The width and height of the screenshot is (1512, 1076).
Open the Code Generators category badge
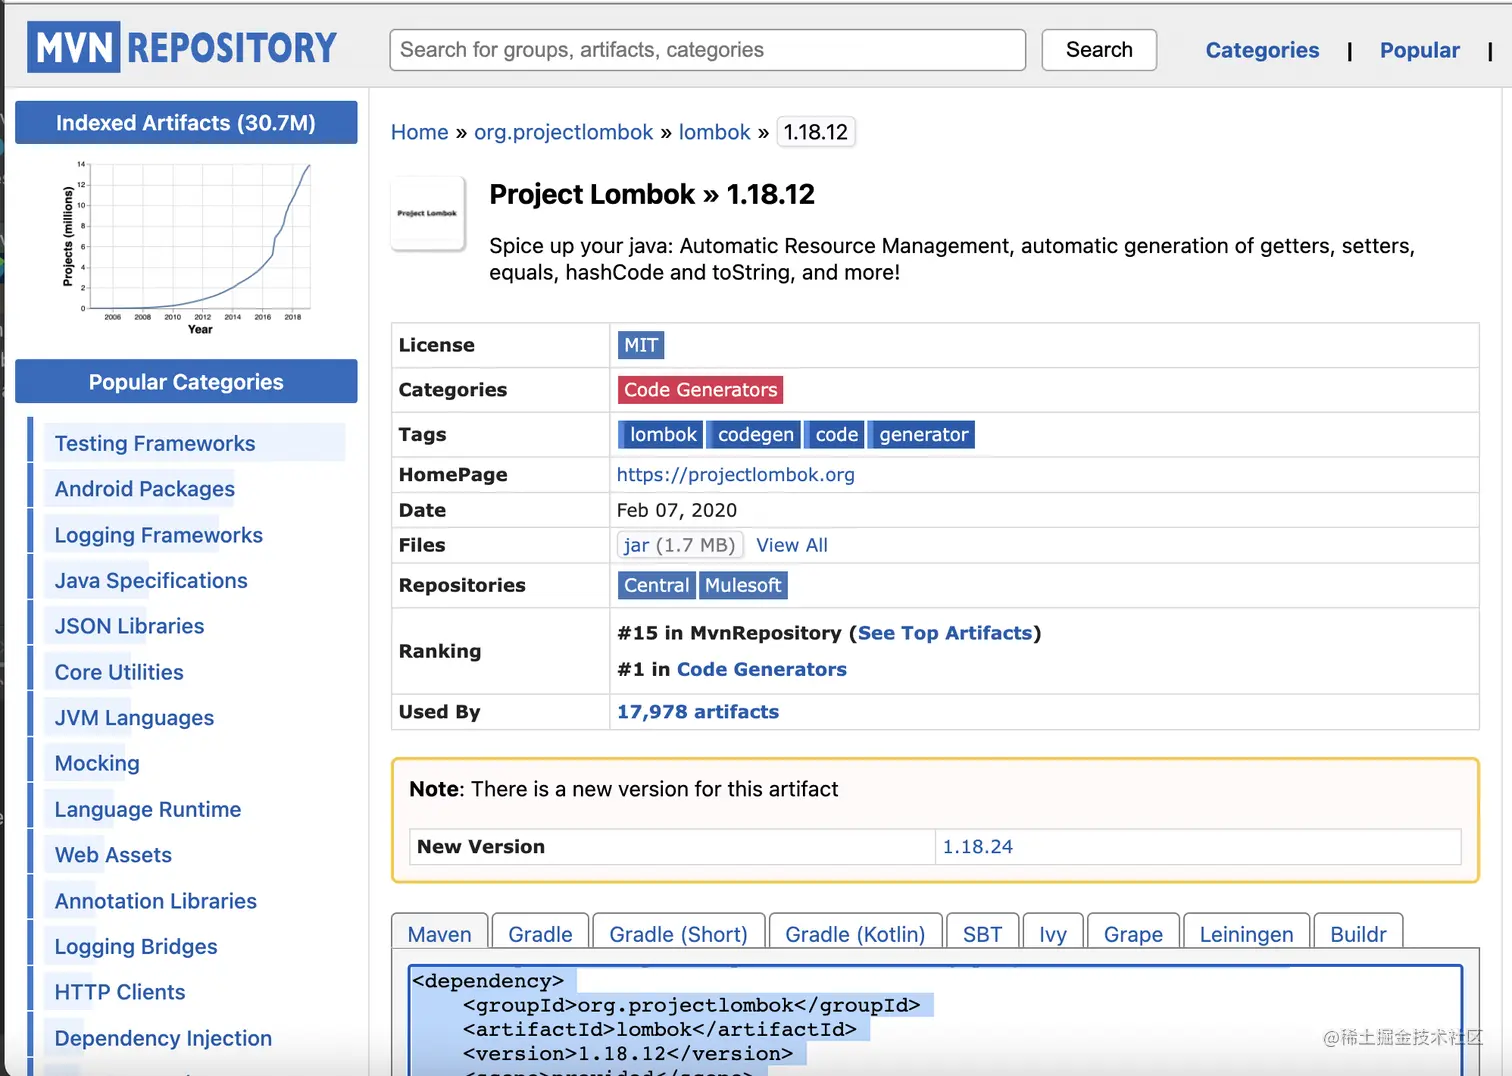[701, 390]
